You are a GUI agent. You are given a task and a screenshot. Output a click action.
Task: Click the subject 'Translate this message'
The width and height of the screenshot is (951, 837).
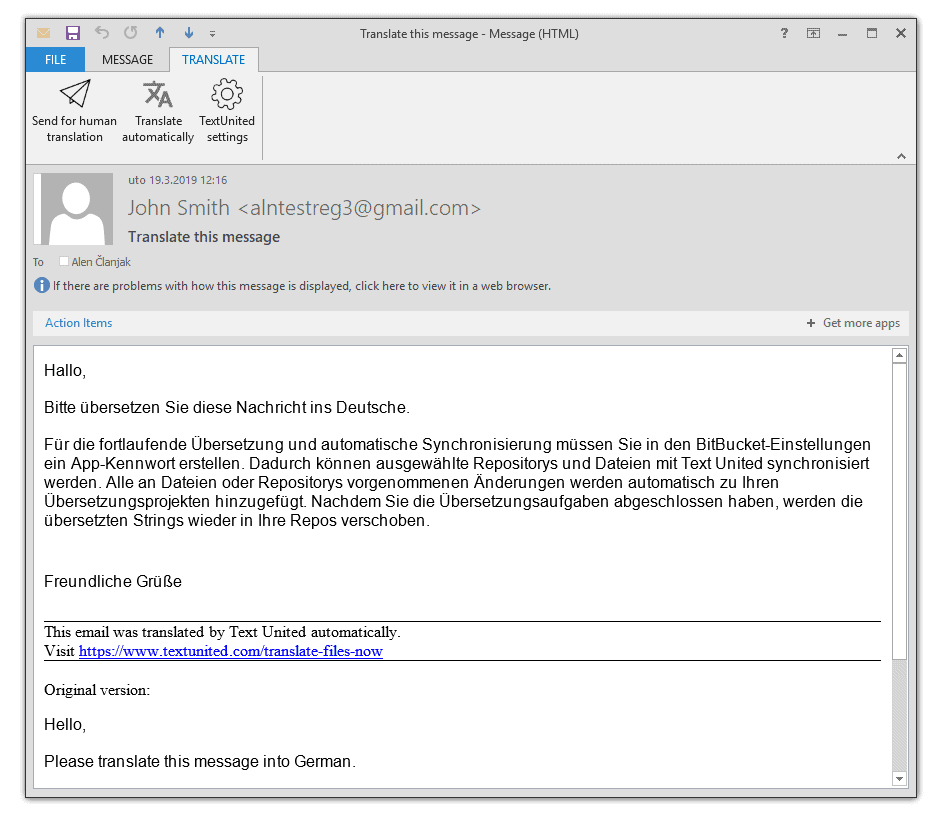click(204, 237)
